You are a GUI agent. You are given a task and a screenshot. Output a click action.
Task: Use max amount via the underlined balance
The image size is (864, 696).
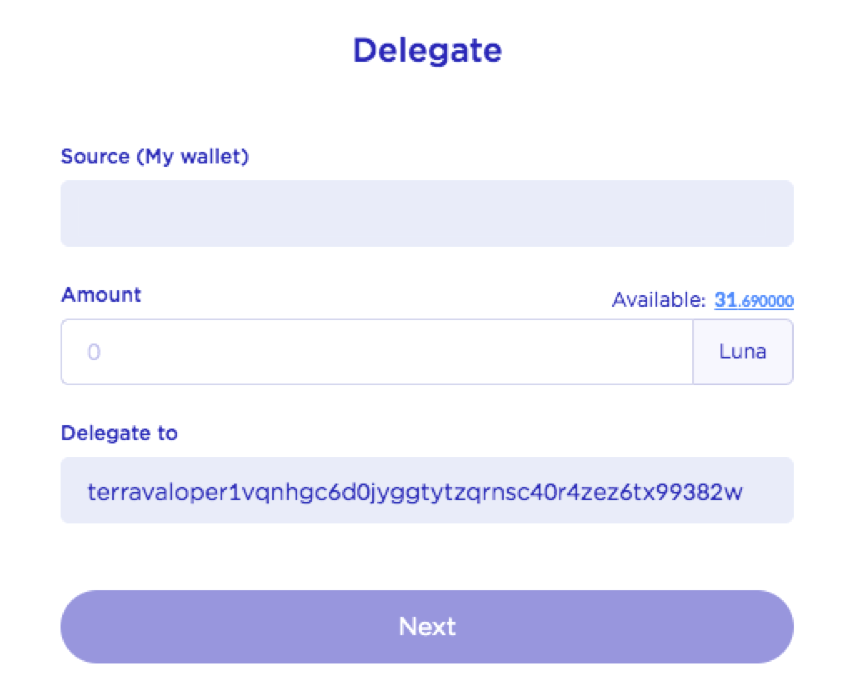pos(754,300)
